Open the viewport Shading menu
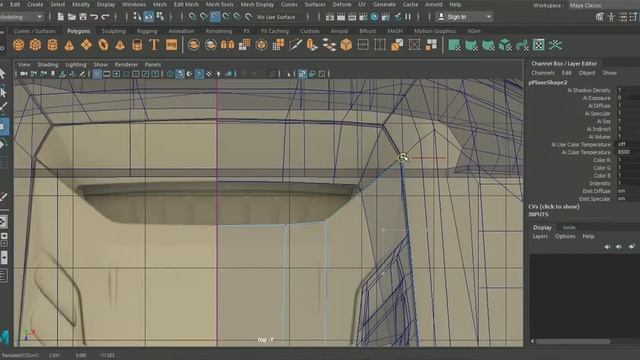The image size is (640, 360). pyautogui.click(x=48, y=64)
